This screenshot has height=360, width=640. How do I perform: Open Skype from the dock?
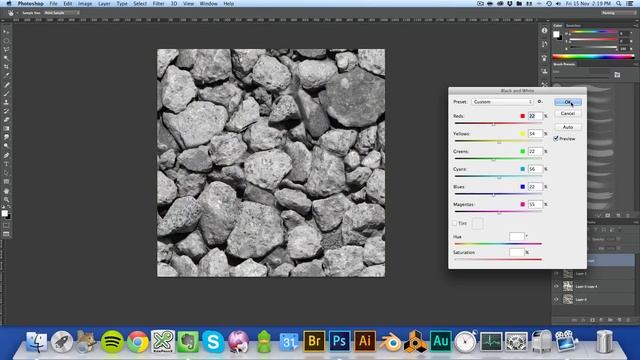[x=213, y=342]
